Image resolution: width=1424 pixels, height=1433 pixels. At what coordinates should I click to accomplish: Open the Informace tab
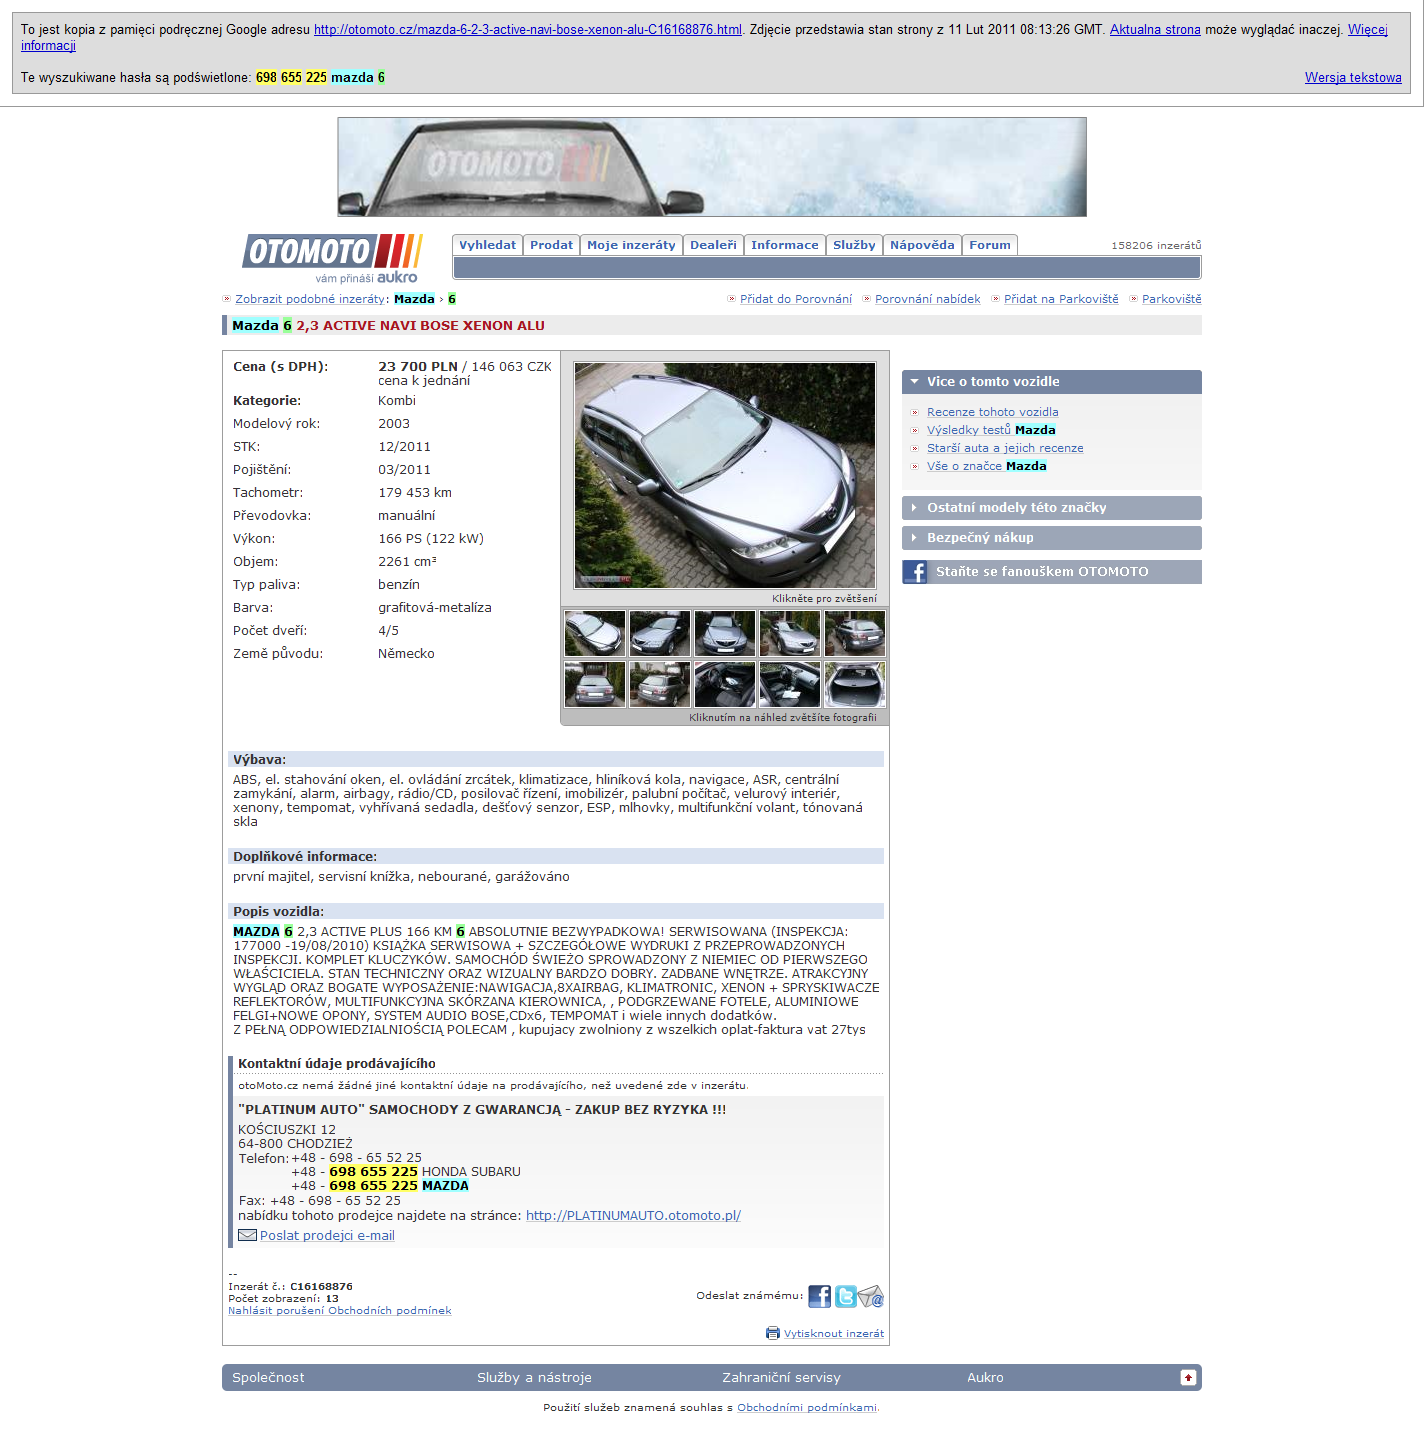[x=785, y=245]
